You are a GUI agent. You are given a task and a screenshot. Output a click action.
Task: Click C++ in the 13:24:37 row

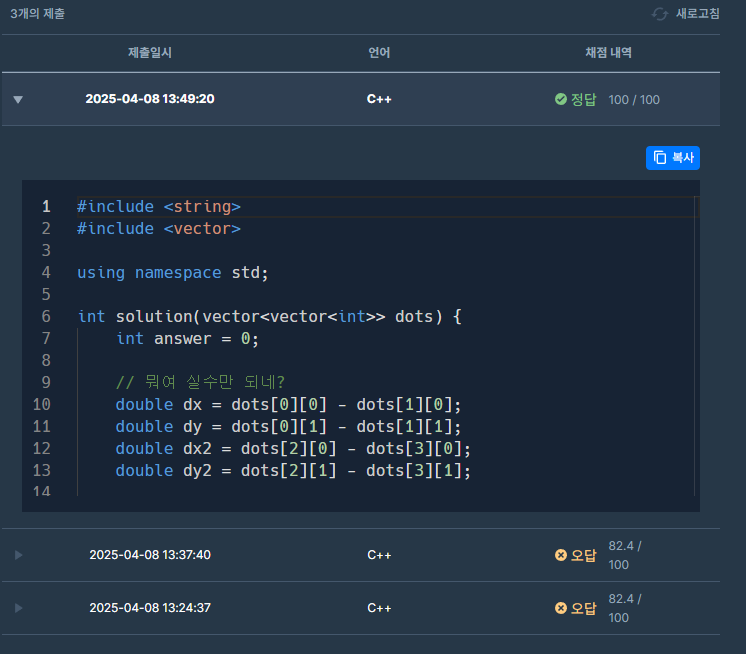coord(379,608)
